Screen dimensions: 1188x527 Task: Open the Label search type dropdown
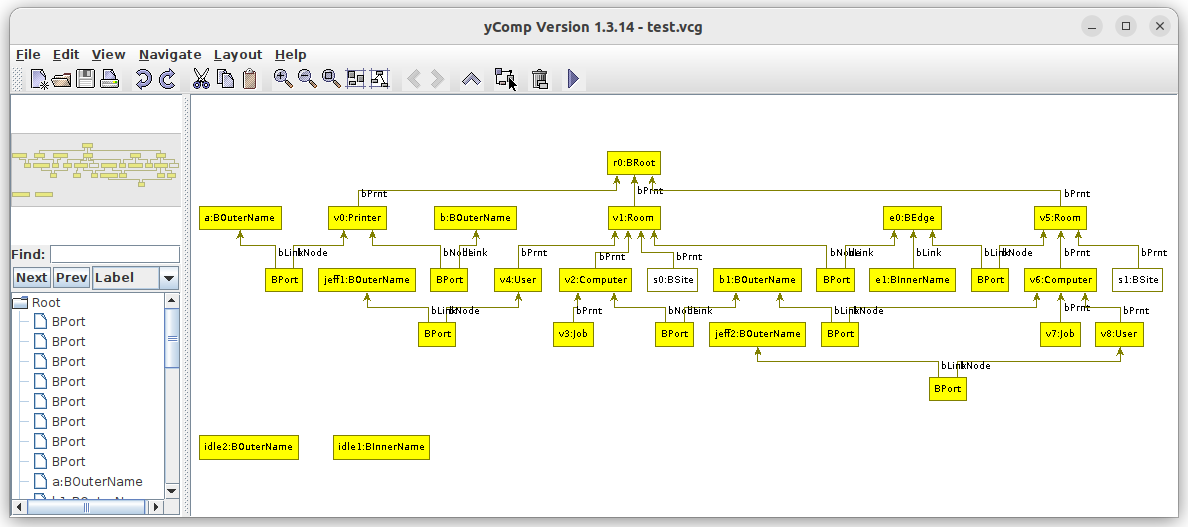[x=169, y=278]
